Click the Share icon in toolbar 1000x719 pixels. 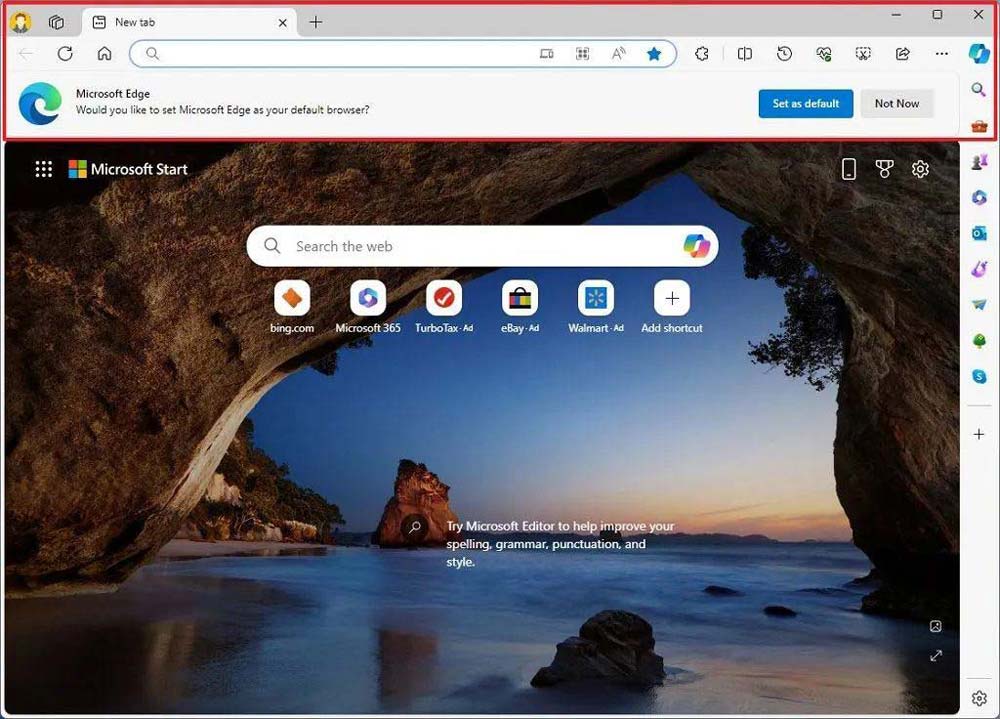pyautogui.click(x=903, y=54)
